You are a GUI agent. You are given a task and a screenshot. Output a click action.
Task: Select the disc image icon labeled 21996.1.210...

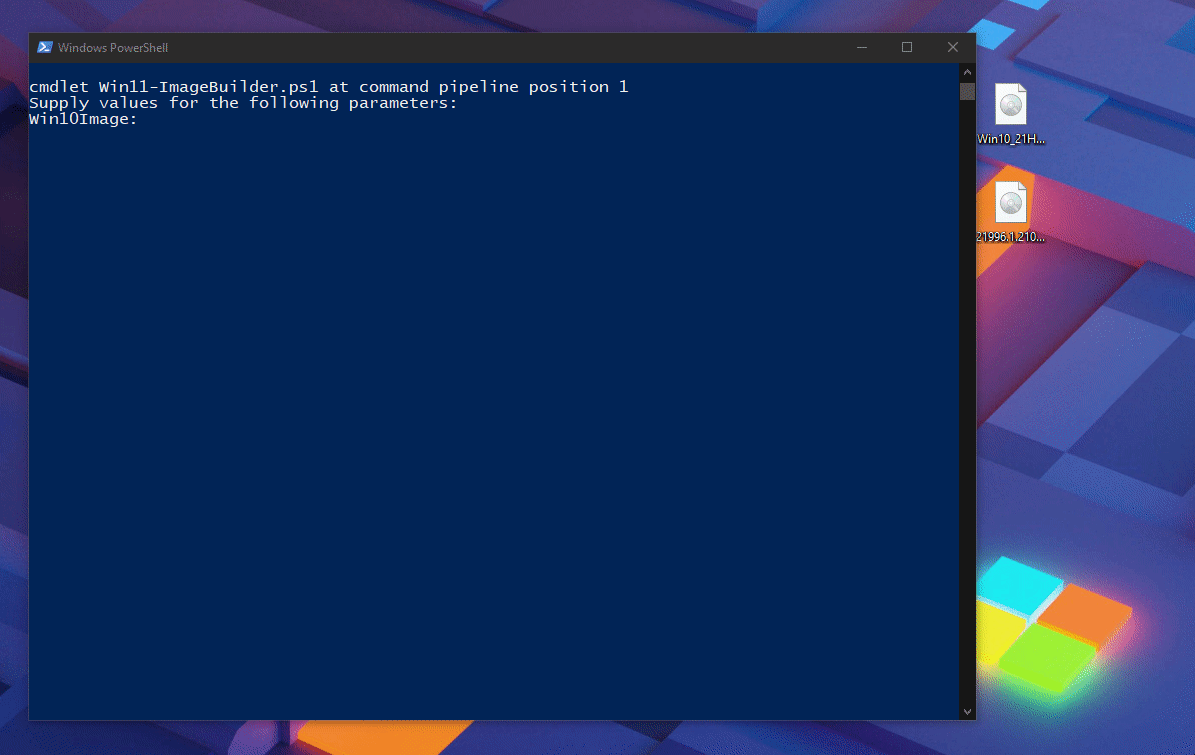(1010, 203)
